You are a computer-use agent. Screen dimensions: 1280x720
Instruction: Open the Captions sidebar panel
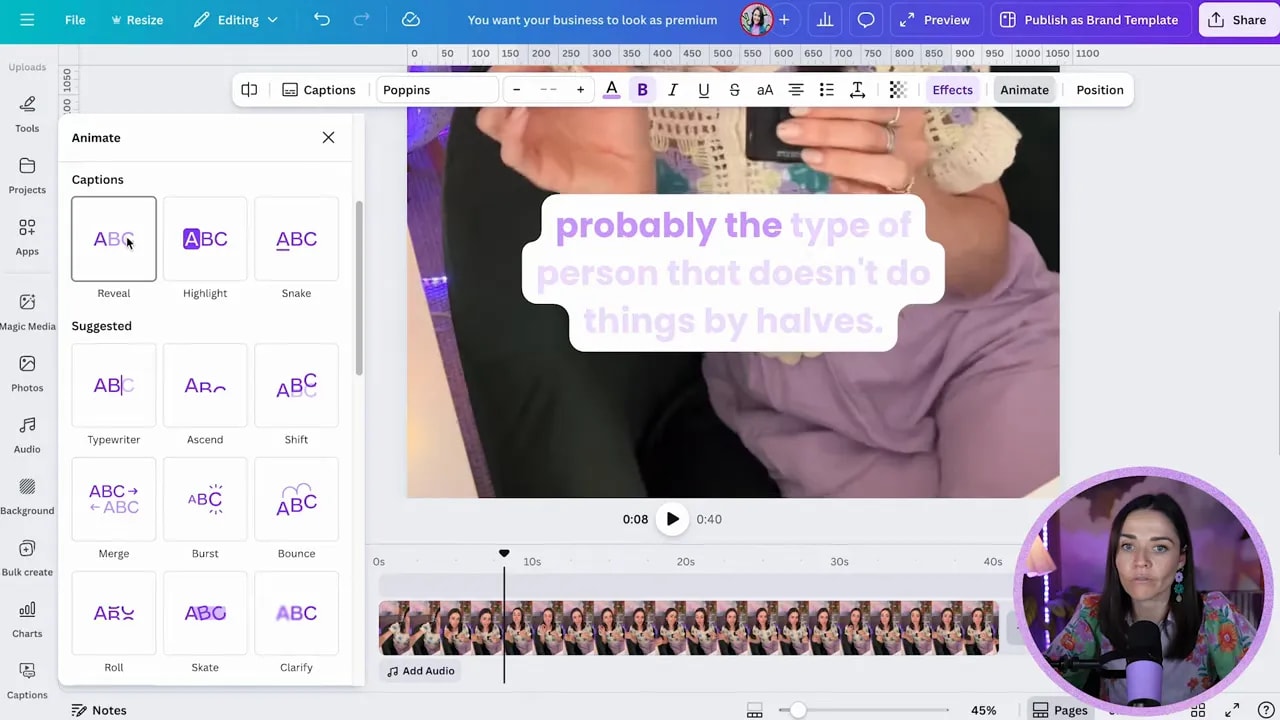[27, 681]
